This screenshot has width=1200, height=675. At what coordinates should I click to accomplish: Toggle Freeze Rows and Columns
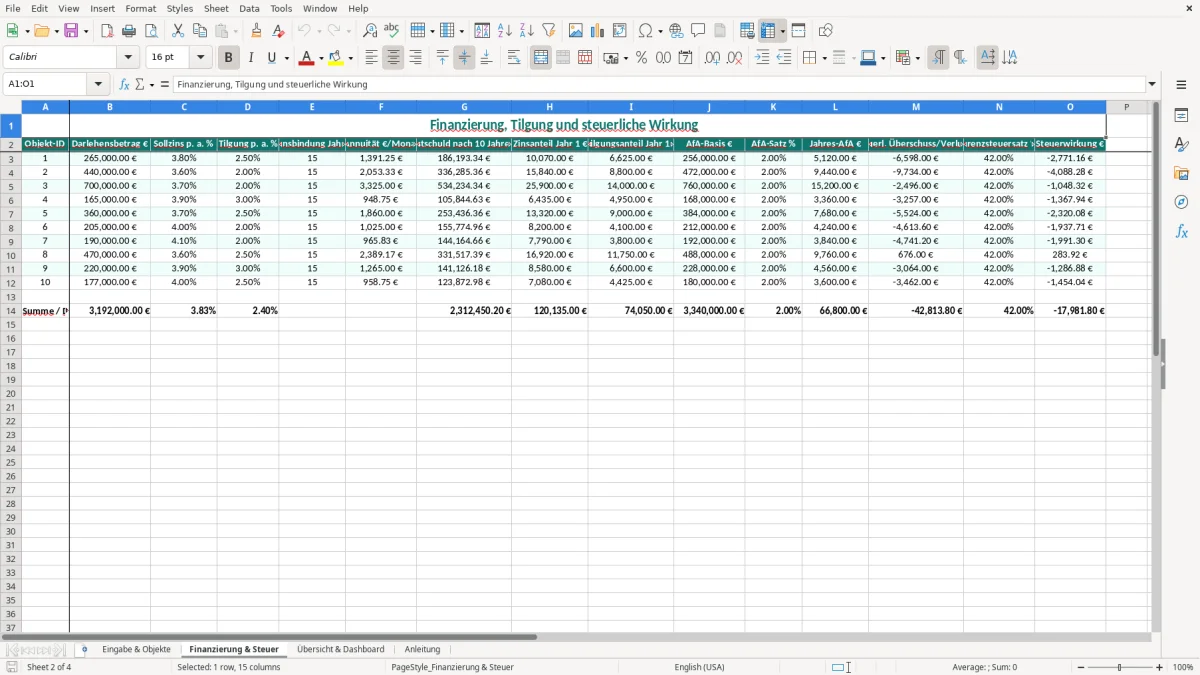(768, 31)
